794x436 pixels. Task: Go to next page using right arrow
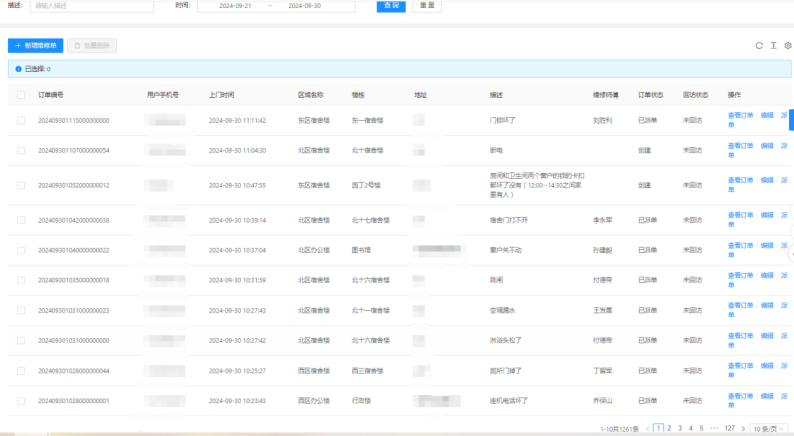[743, 428]
